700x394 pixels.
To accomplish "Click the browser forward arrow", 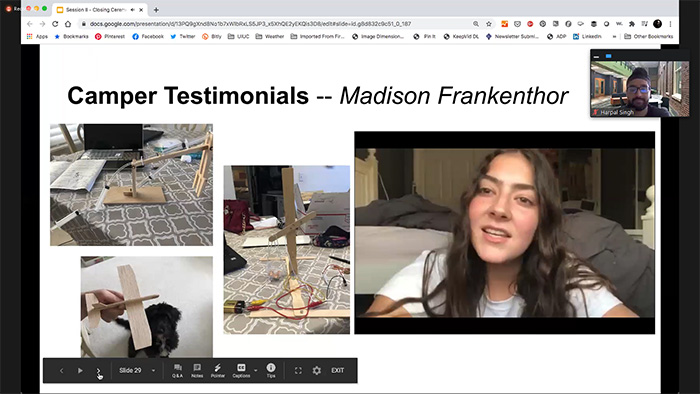I will click(42, 24).
